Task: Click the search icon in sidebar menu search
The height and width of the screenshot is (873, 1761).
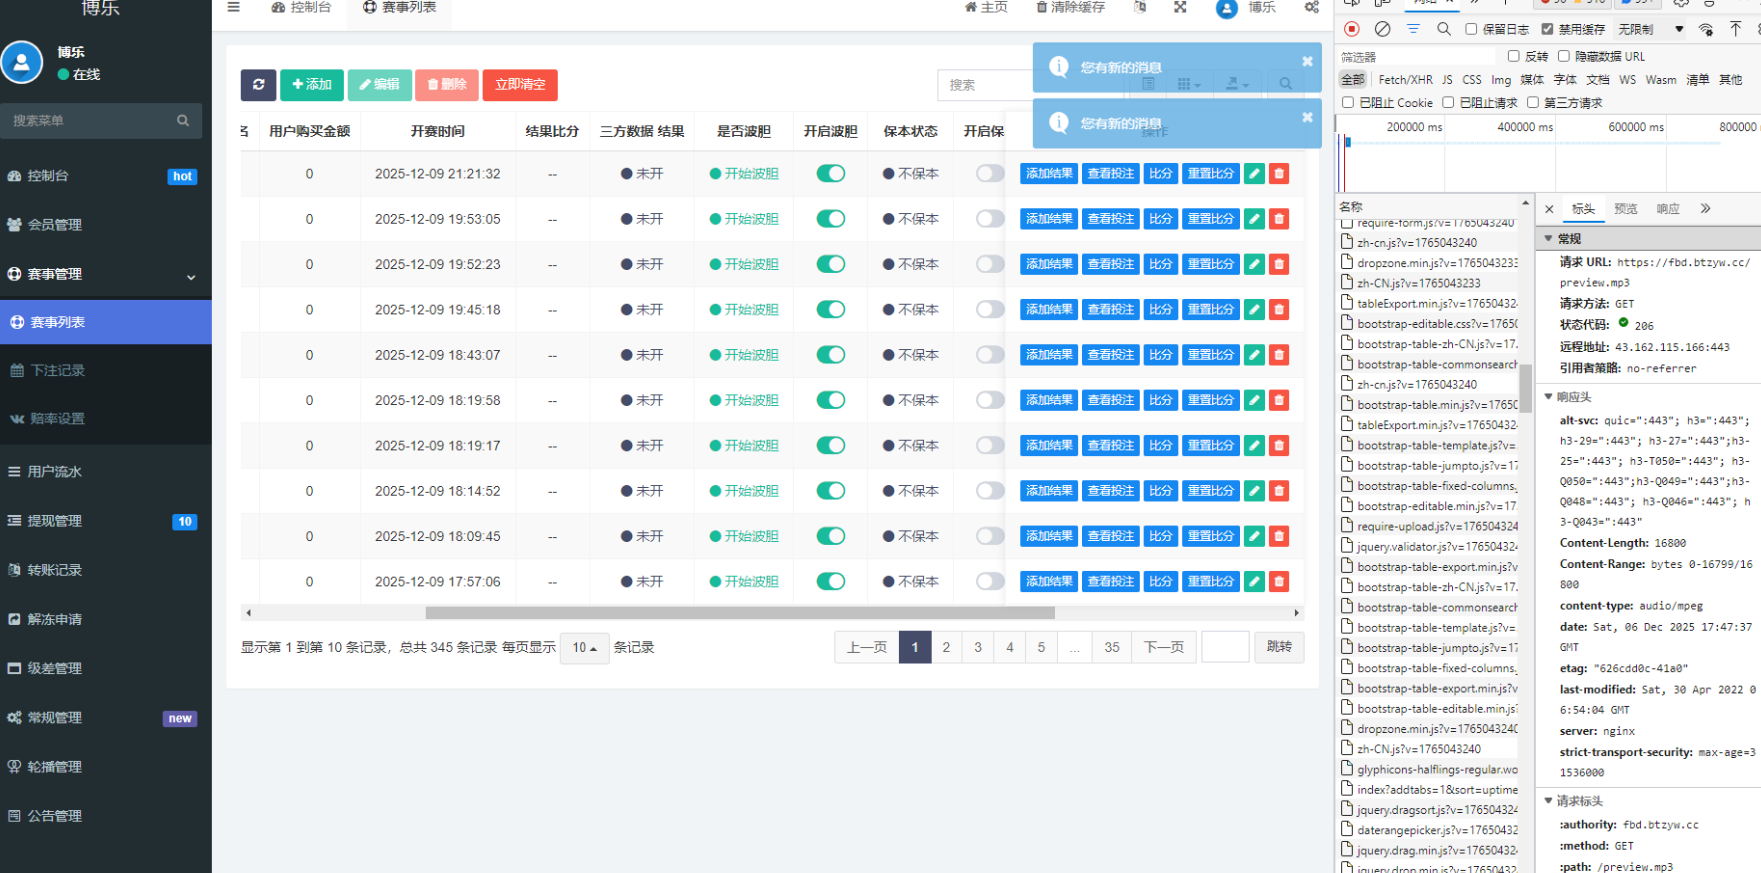Action: [x=183, y=121]
